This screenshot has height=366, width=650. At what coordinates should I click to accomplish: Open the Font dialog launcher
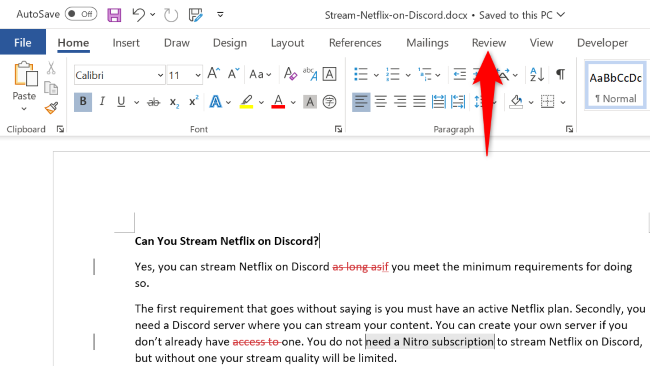(x=338, y=129)
